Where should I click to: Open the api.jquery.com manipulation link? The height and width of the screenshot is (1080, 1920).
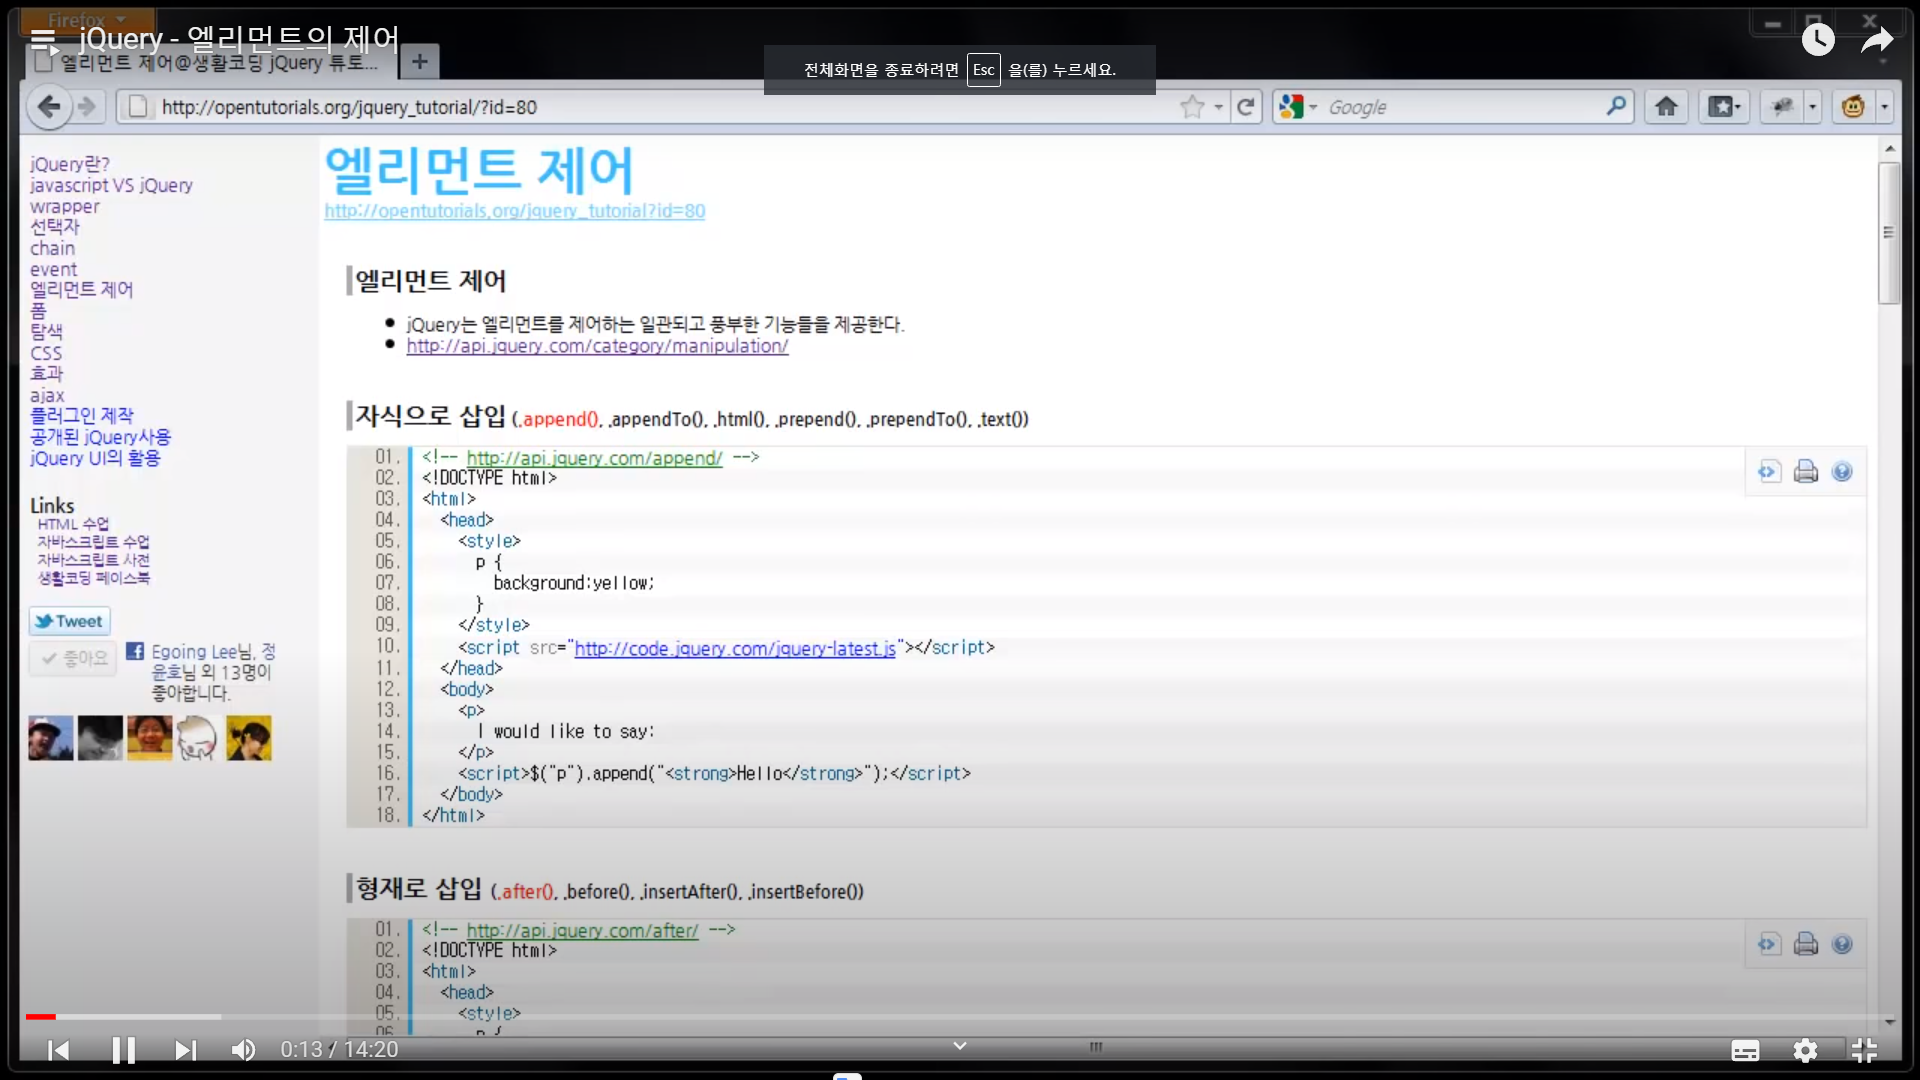[597, 346]
